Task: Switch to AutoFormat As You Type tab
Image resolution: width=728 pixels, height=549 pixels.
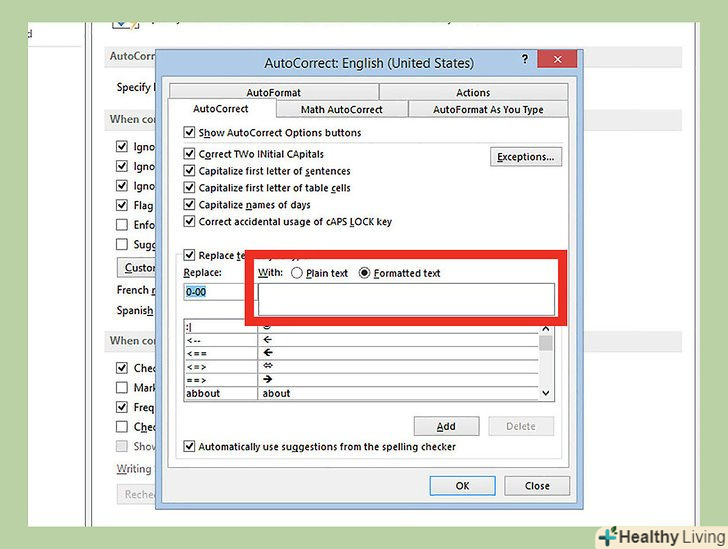Action: (488, 110)
